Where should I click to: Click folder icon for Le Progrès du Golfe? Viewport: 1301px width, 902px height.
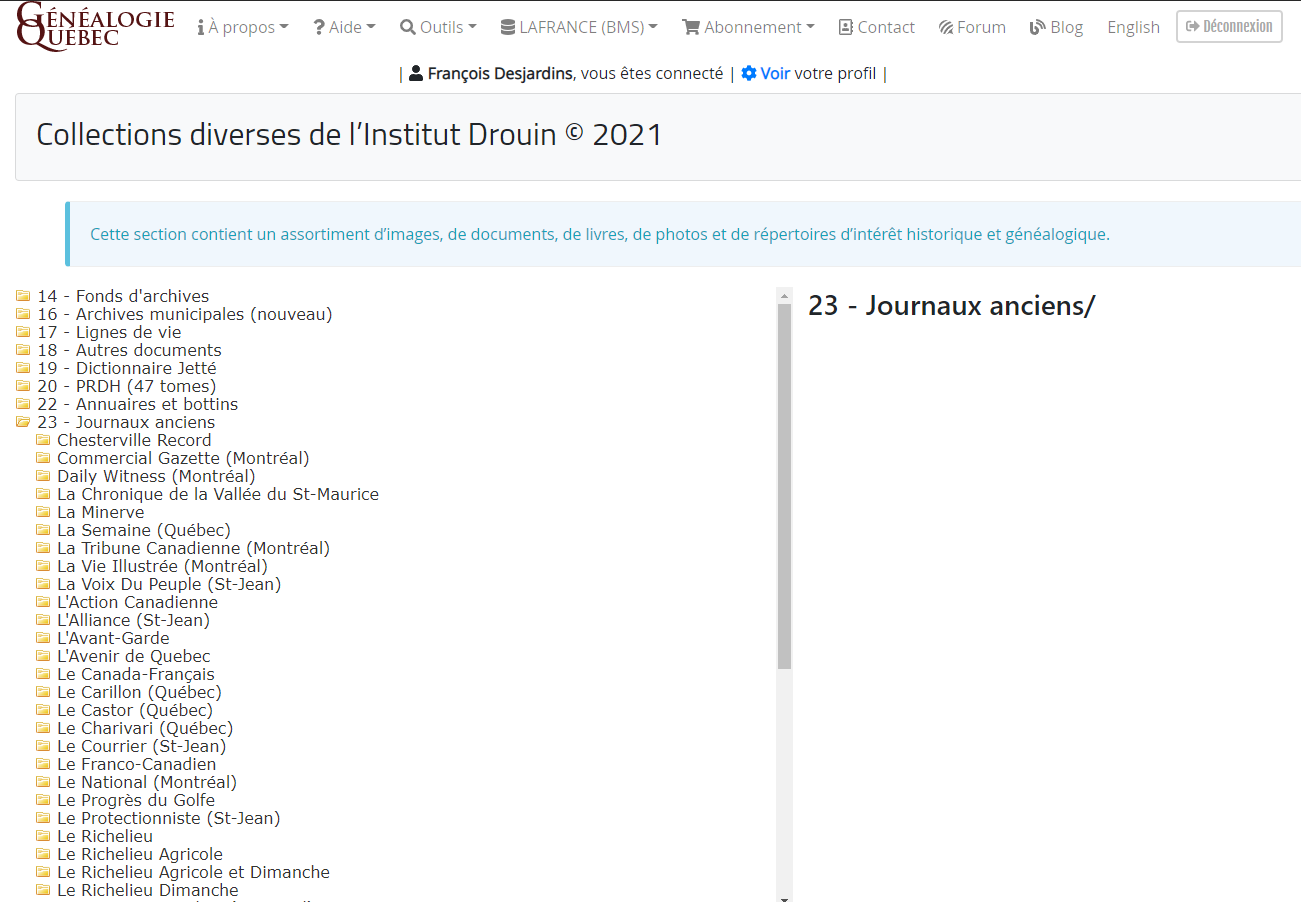[x=43, y=800]
